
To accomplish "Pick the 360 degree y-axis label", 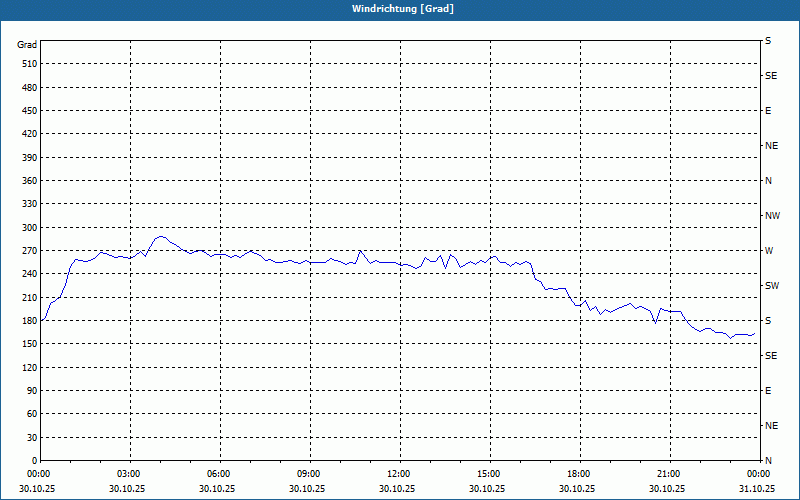I will [x=30, y=181].
